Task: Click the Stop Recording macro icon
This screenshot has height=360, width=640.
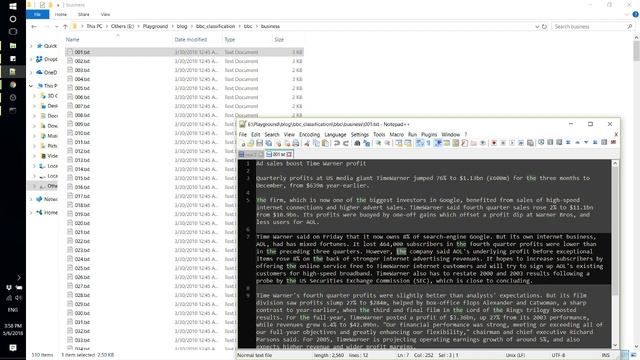Action: [x=503, y=143]
